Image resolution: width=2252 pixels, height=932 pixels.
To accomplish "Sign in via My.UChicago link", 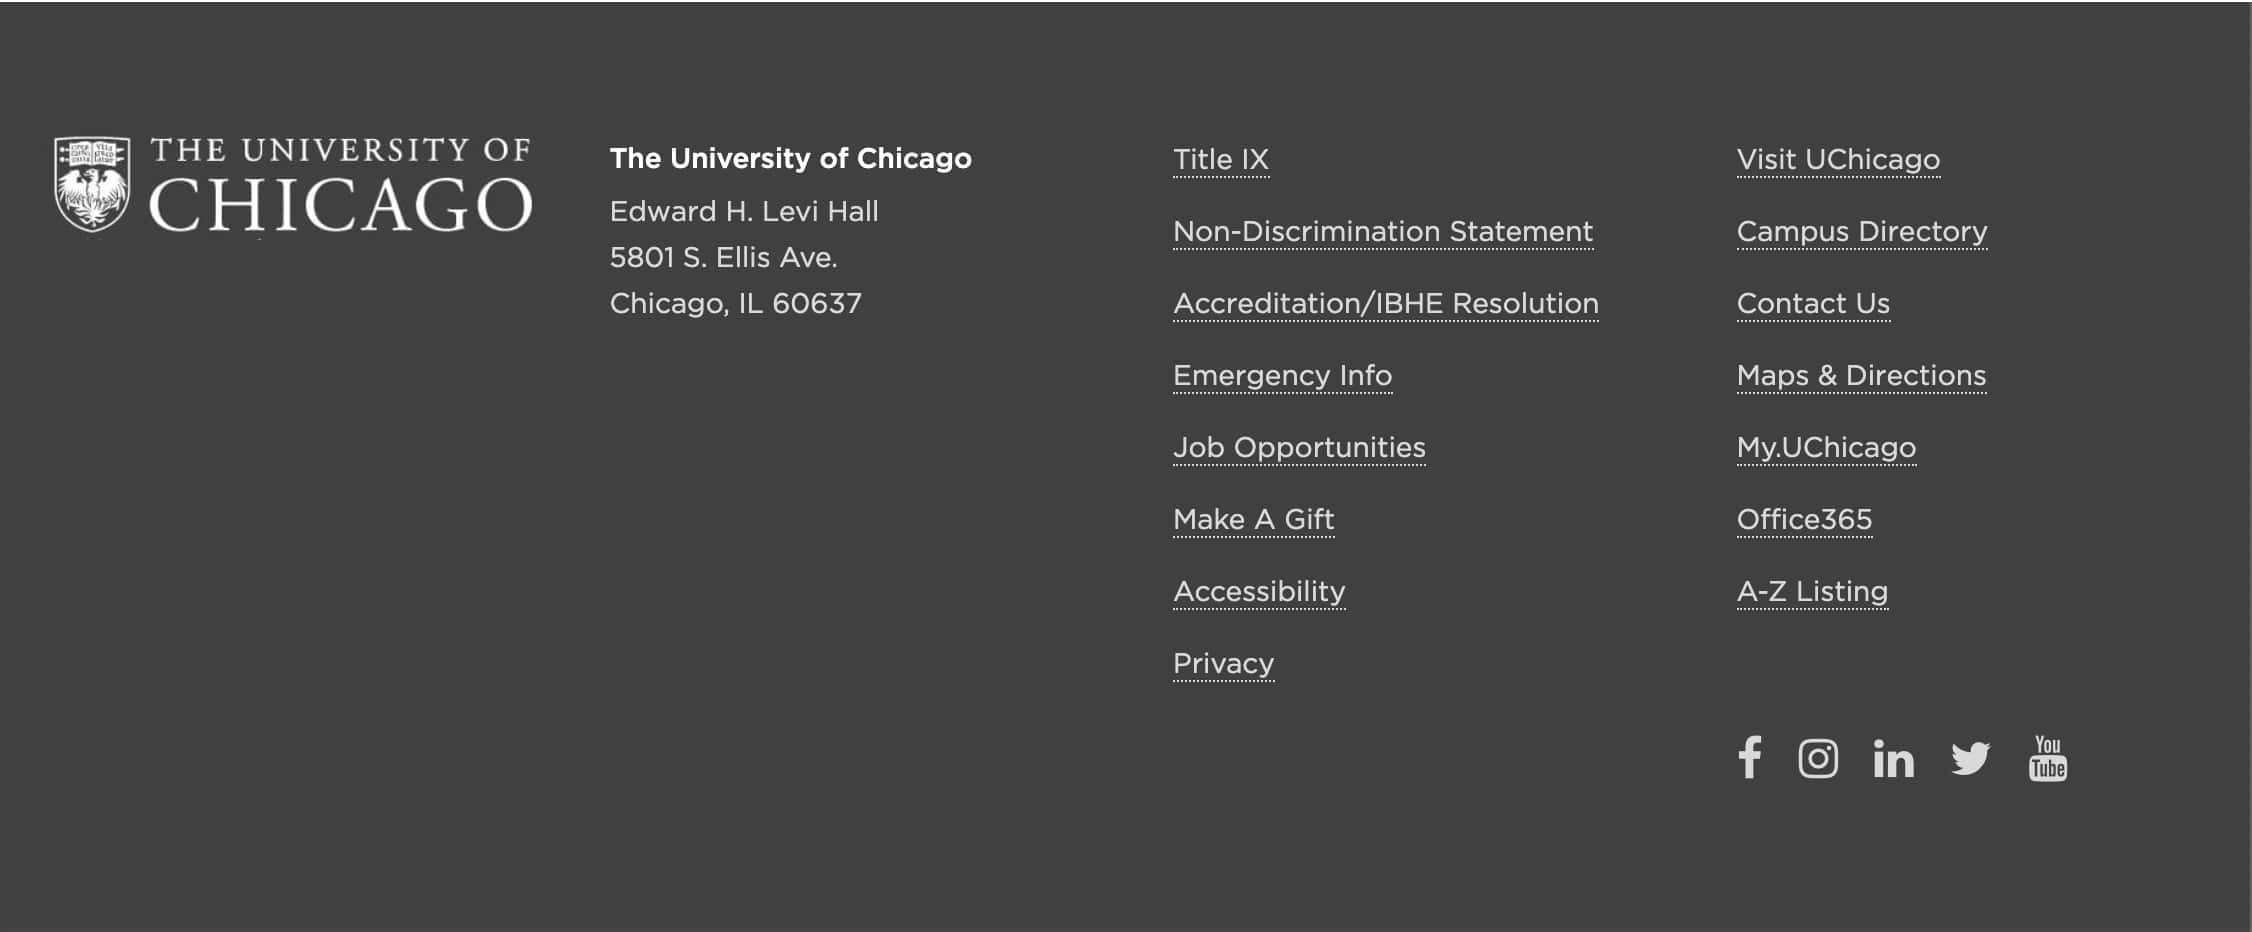I will [1826, 447].
